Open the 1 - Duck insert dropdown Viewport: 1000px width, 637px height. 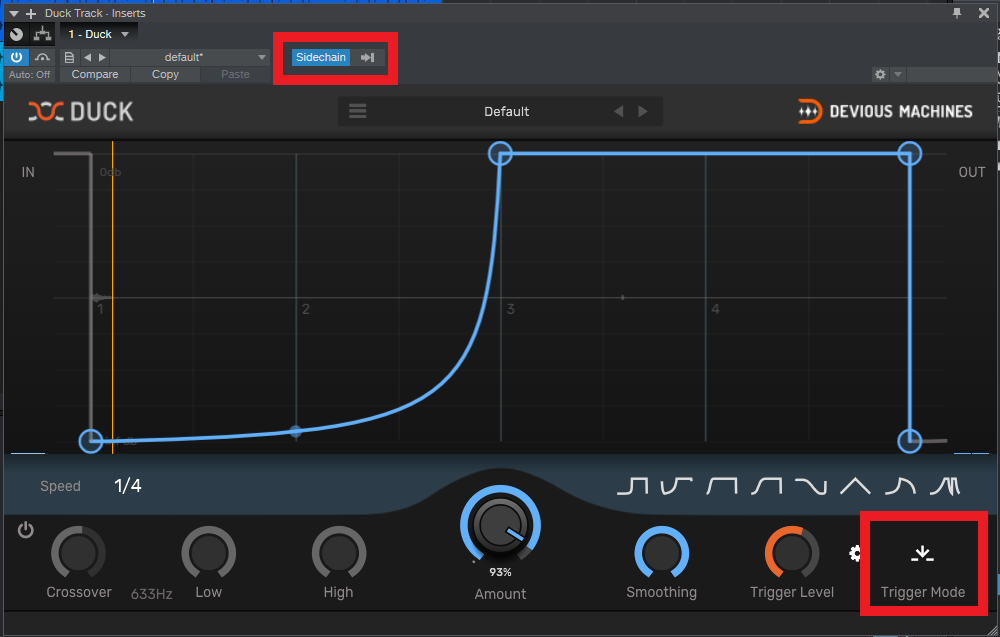(x=99, y=34)
